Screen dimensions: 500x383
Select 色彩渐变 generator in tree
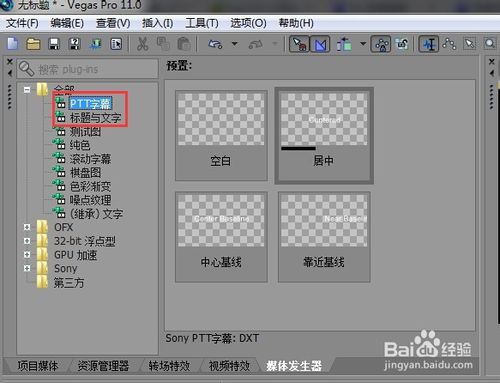[x=90, y=186]
